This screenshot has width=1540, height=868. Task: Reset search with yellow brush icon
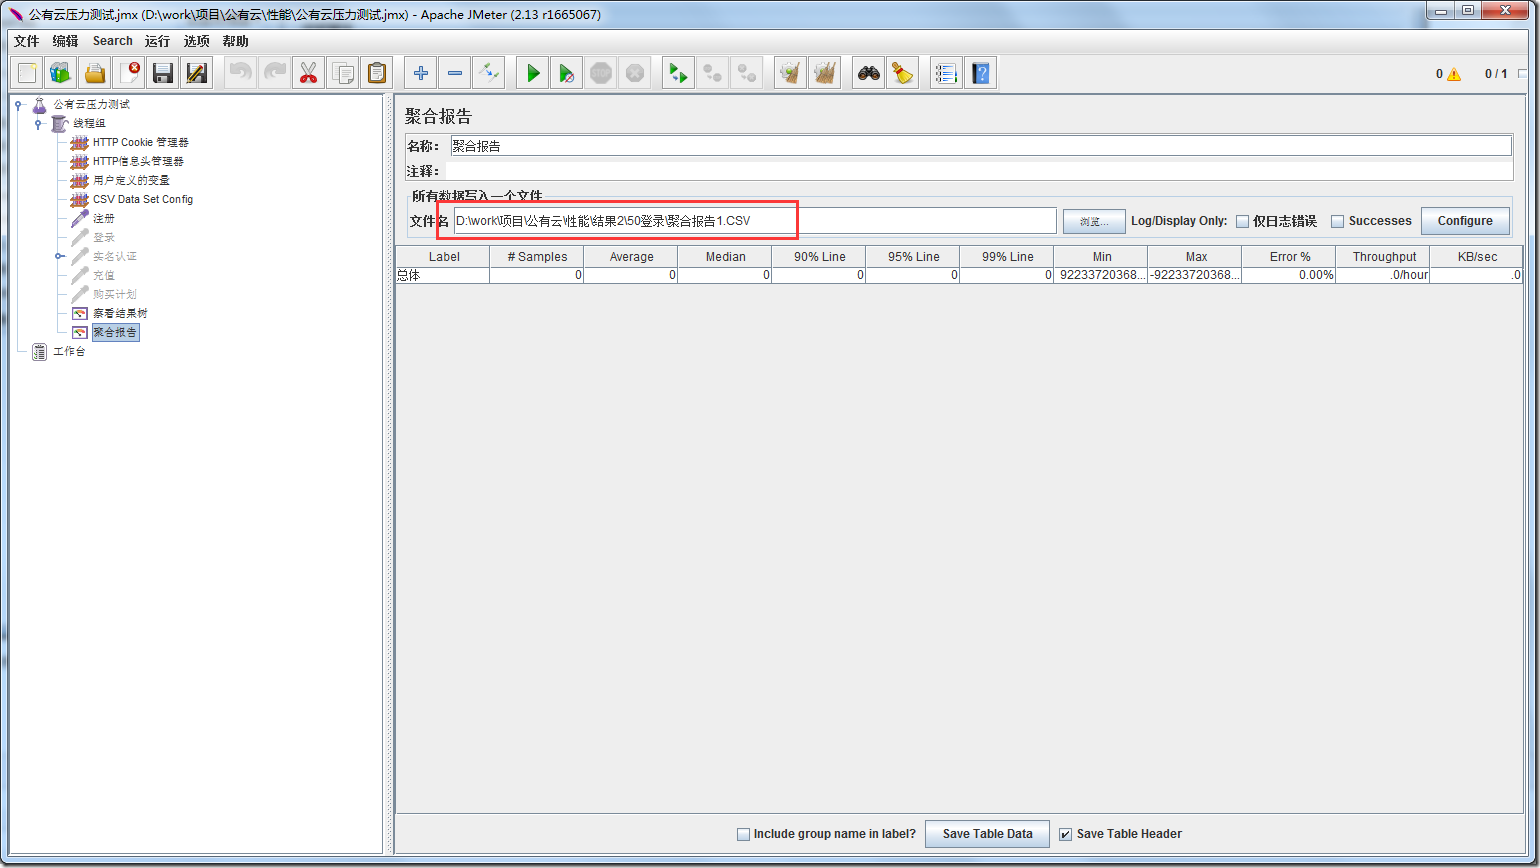(x=902, y=73)
